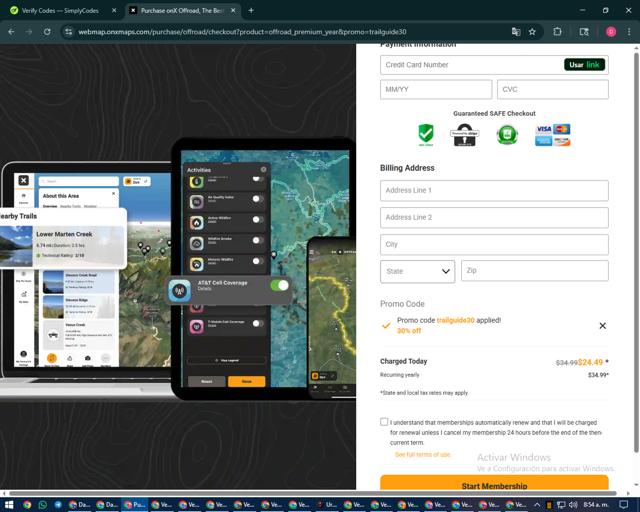Screen dimensions: 640x512
Task: Click the padlock Stripe security badge
Action: [464, 135]
